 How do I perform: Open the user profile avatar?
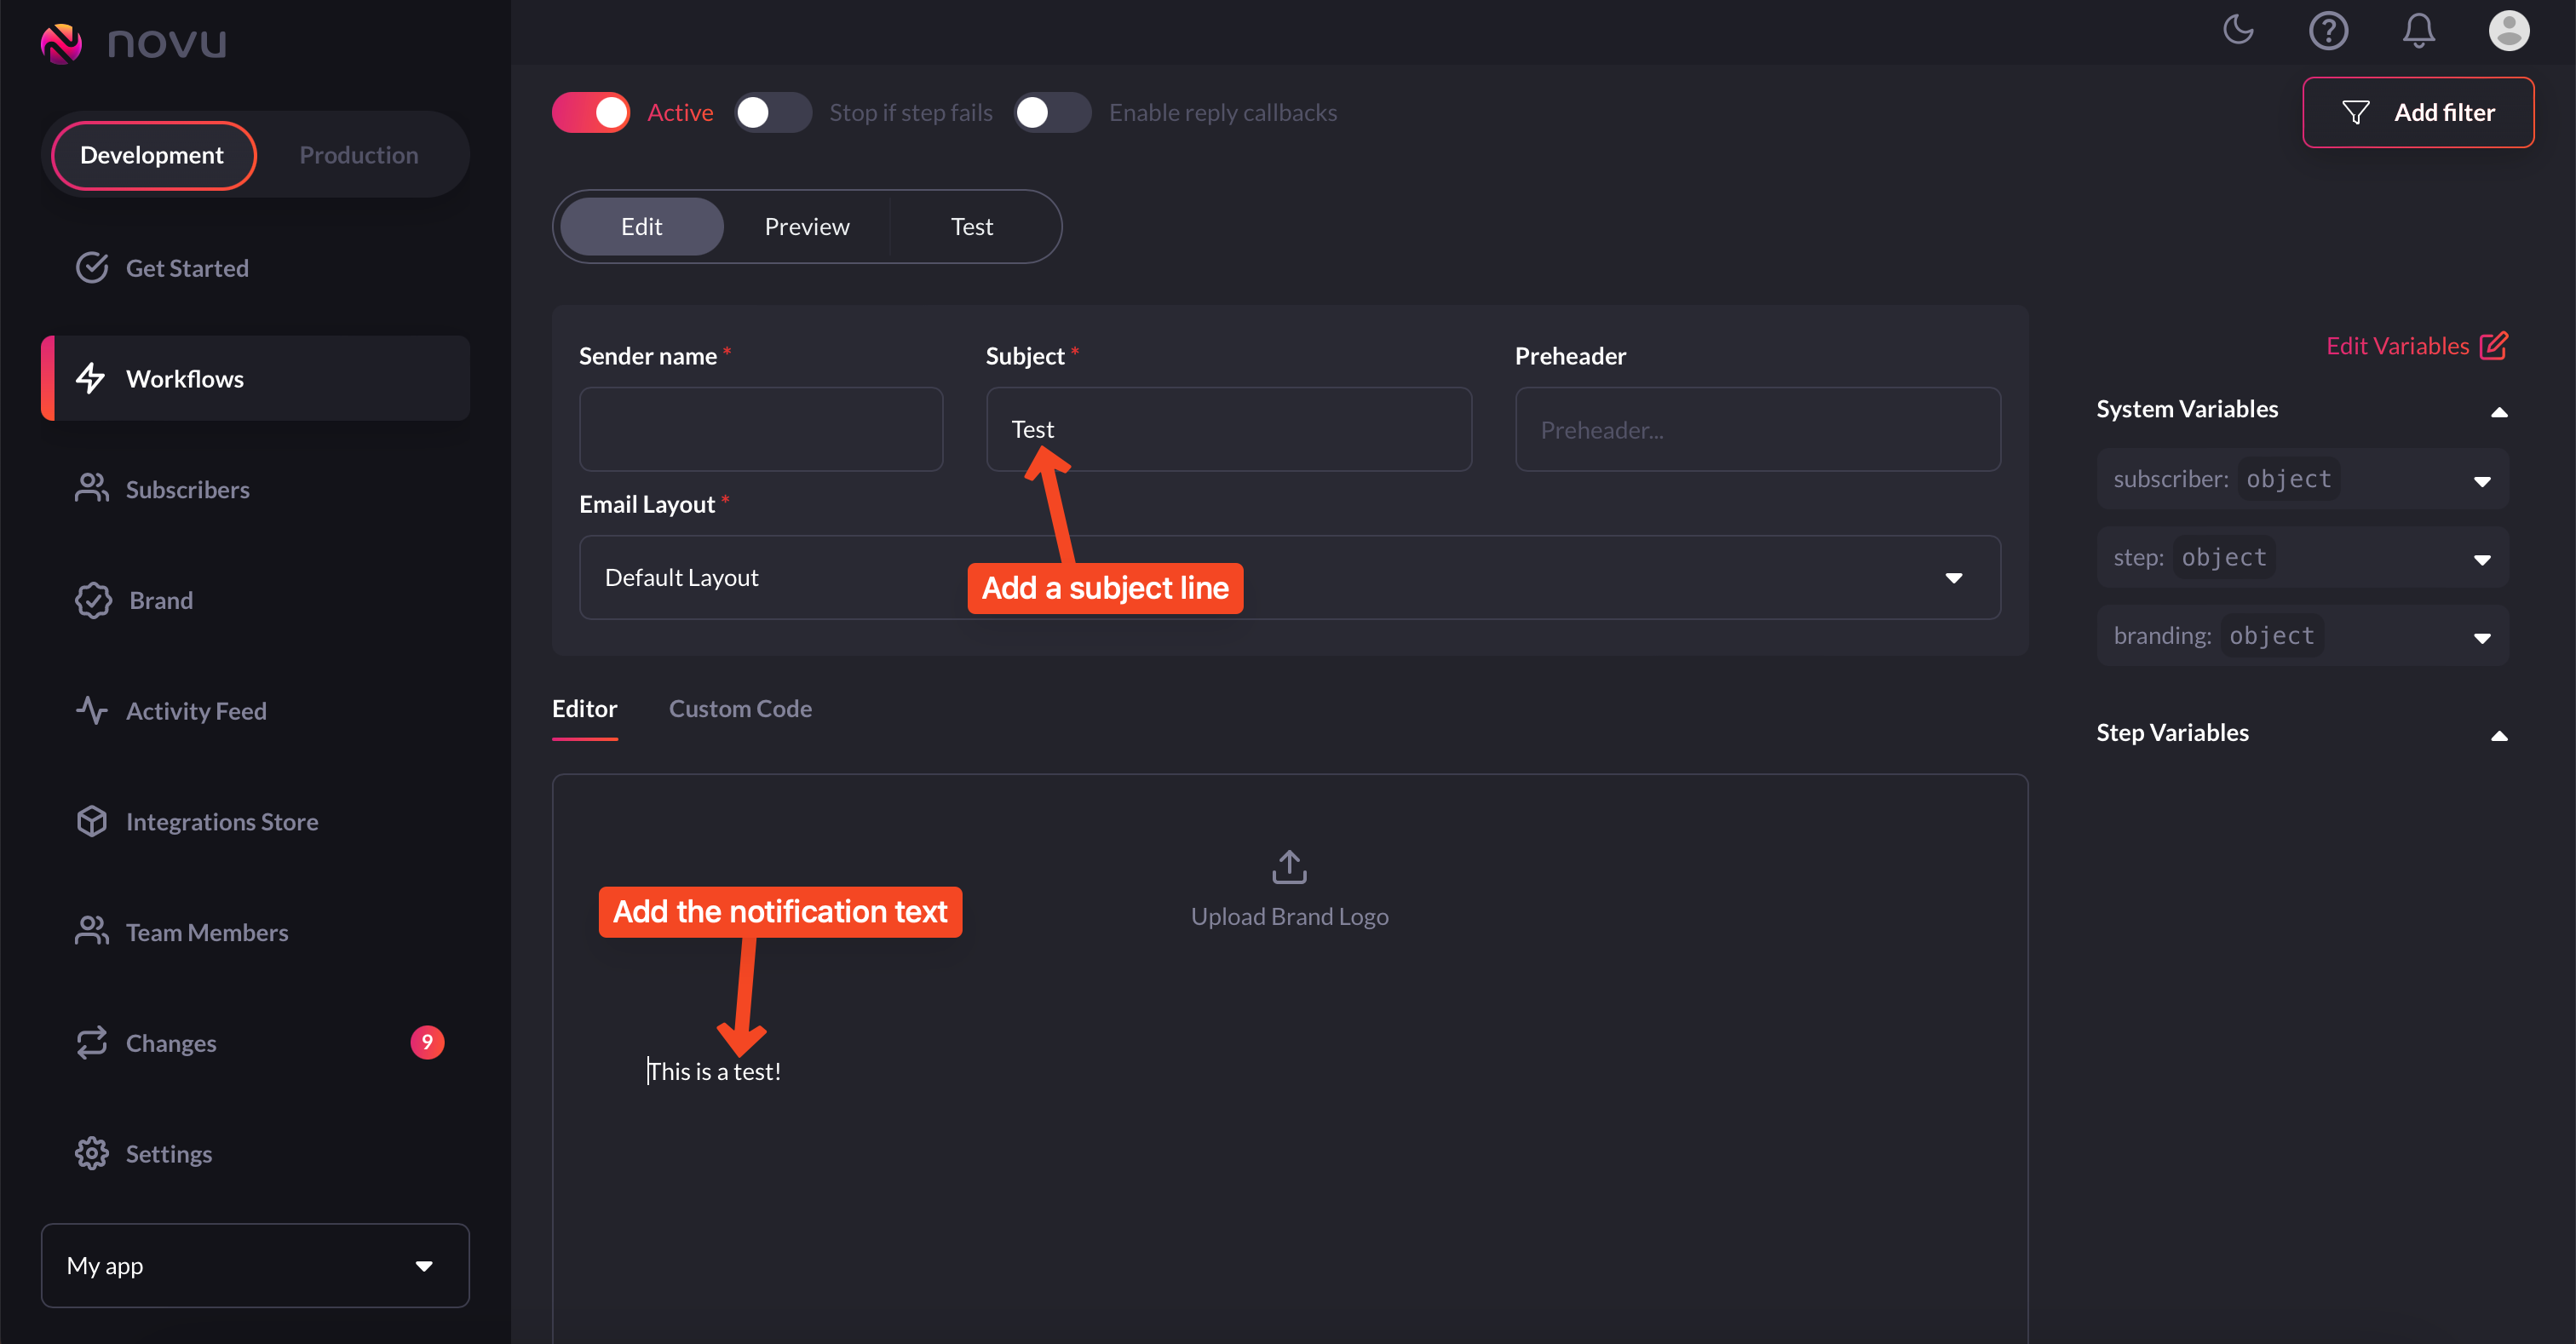(x=2508, y=30)
